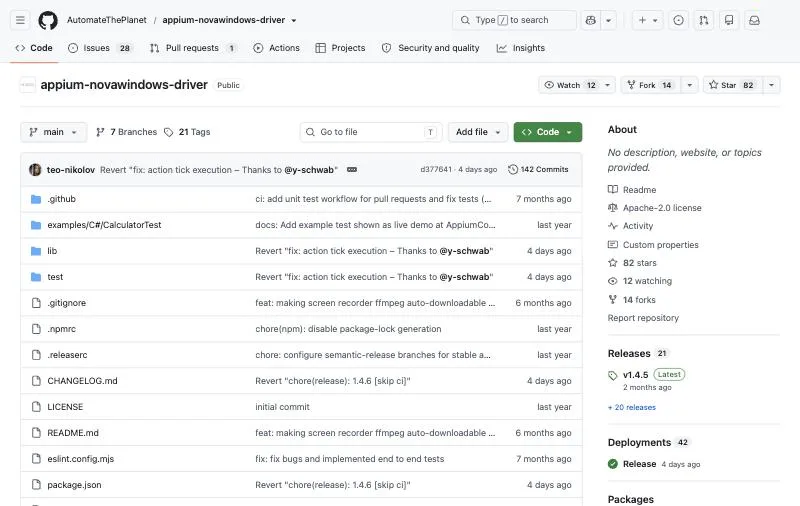Switch to the Actions tab
This screenshot has height=506, width=800.
(277, 48)
